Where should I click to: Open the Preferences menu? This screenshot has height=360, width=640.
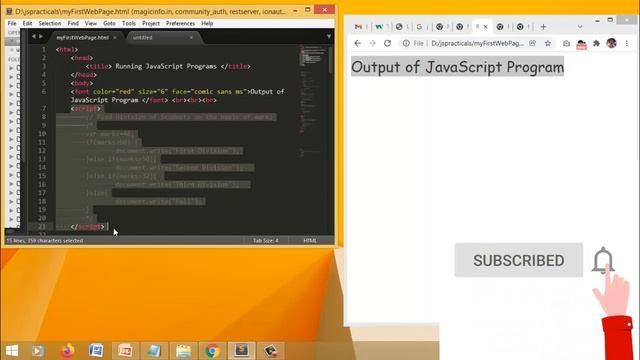point(180,24)
